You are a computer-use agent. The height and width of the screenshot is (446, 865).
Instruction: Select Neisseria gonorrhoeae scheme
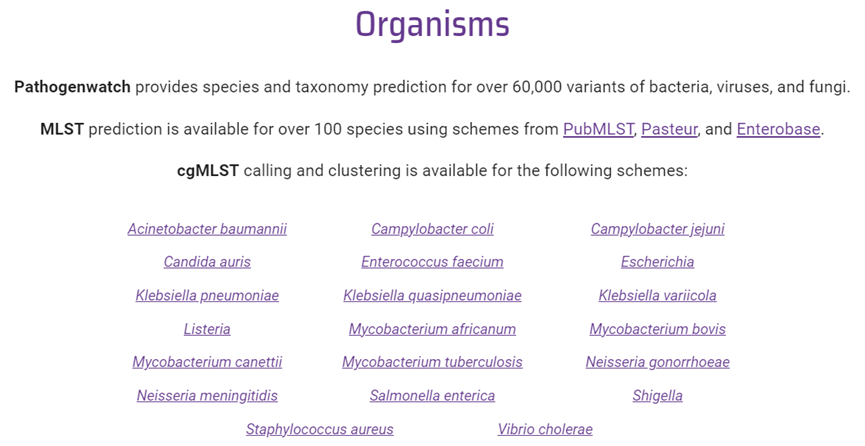[x=657, y=363]
